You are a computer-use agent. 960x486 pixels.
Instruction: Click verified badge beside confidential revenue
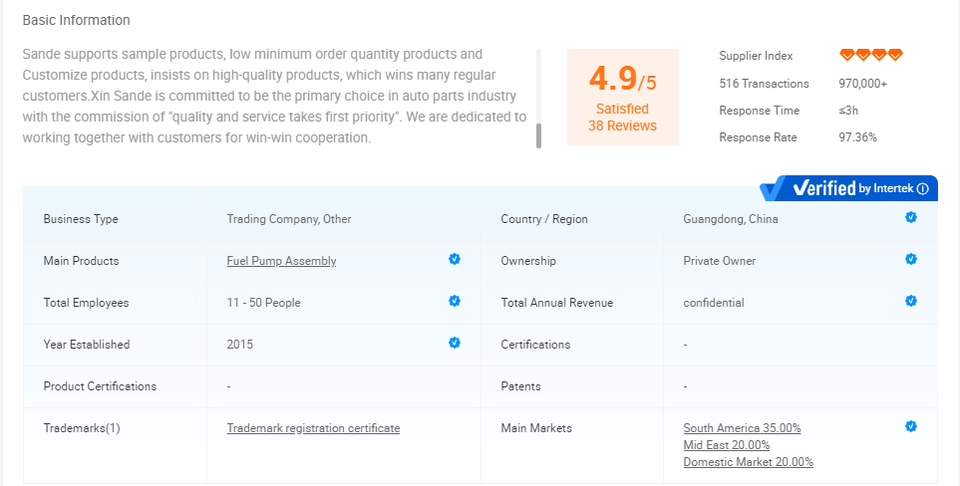(x=911, y=301)
